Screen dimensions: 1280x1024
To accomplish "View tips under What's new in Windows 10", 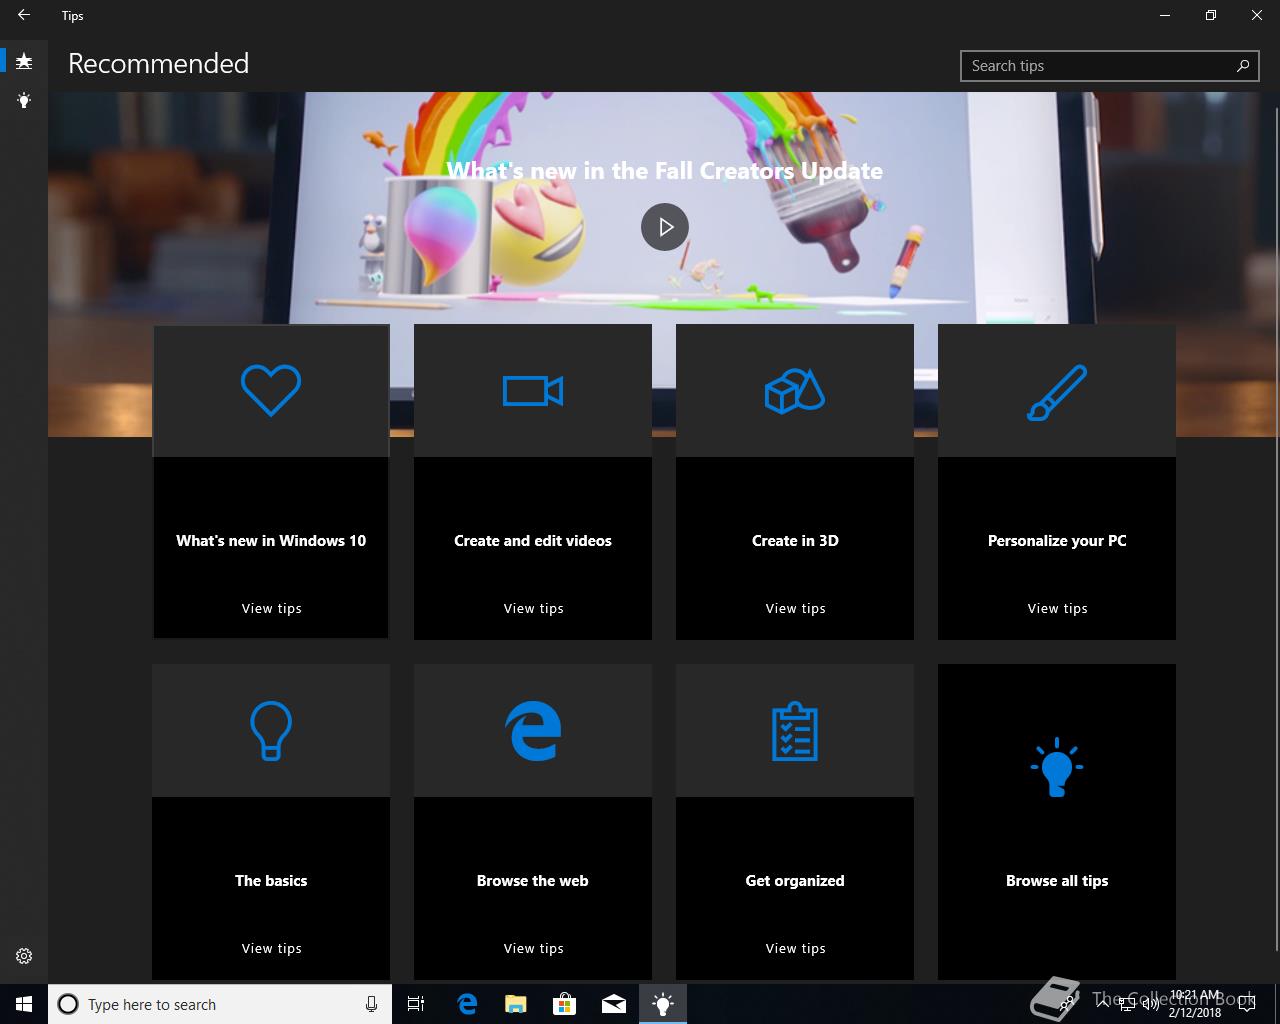I will click(x=271, y=608).
